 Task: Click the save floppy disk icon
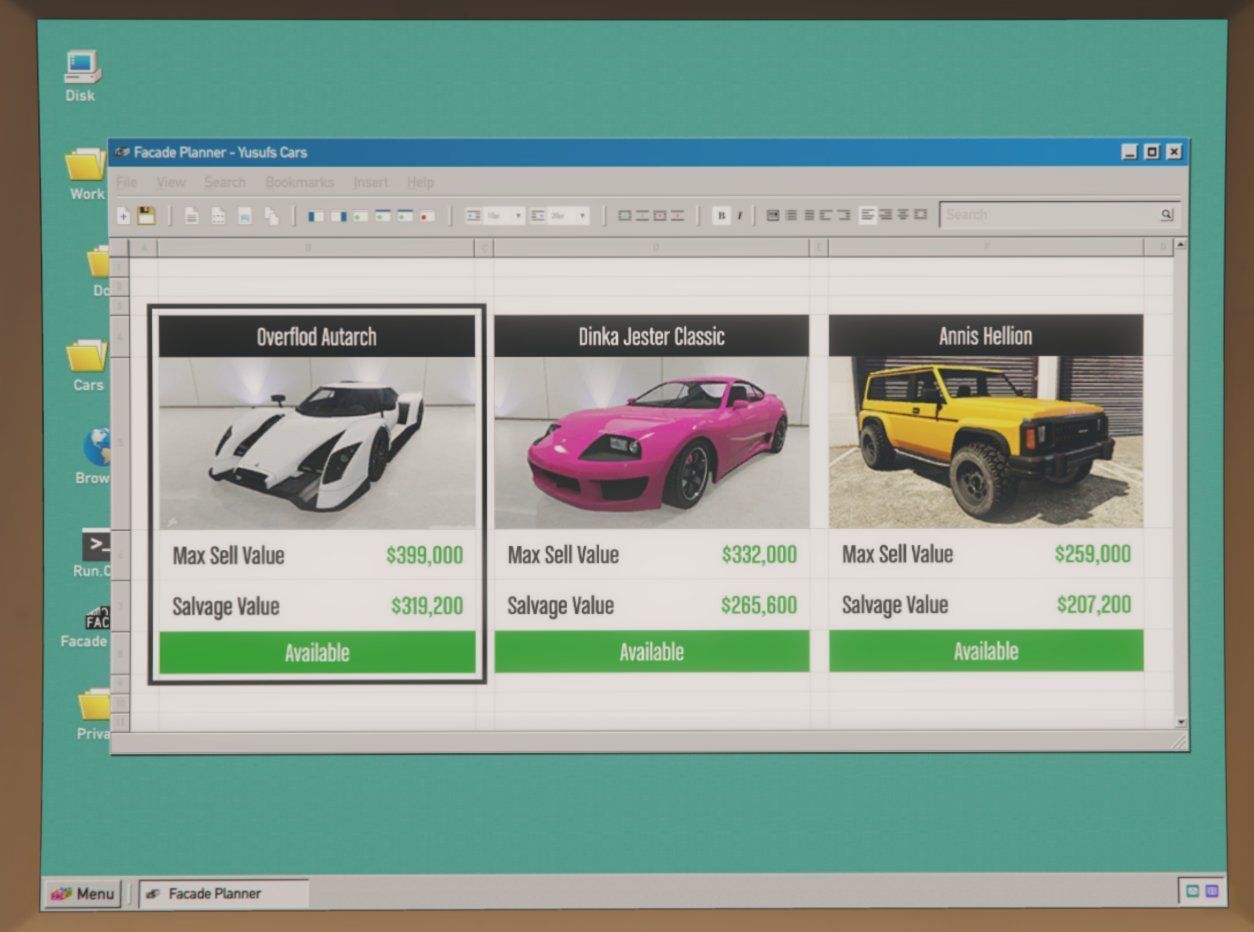146,215
